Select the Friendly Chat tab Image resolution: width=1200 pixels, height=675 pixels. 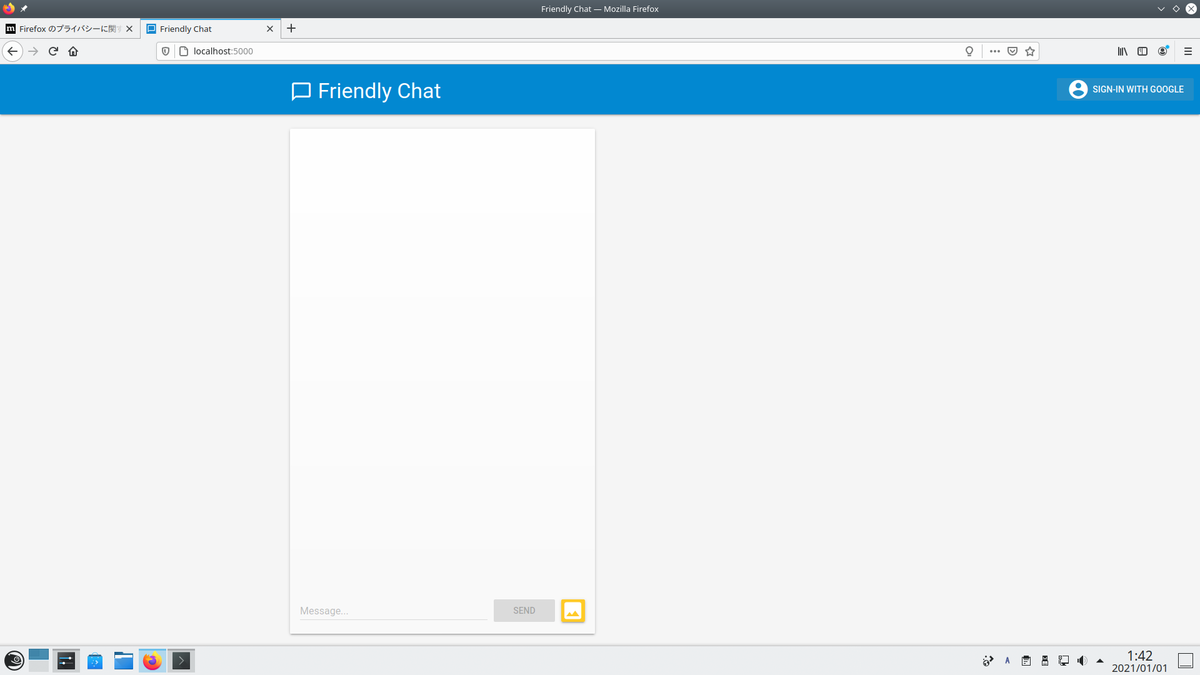[x=210, y=29]
